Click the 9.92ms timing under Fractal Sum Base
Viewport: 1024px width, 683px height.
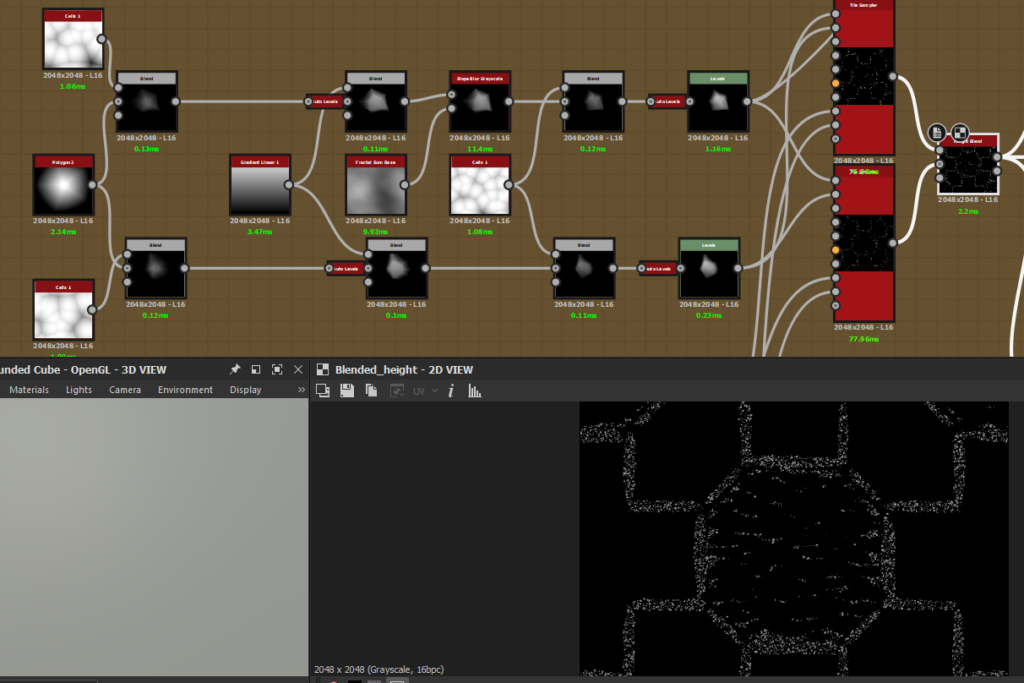tap(376, 232)
